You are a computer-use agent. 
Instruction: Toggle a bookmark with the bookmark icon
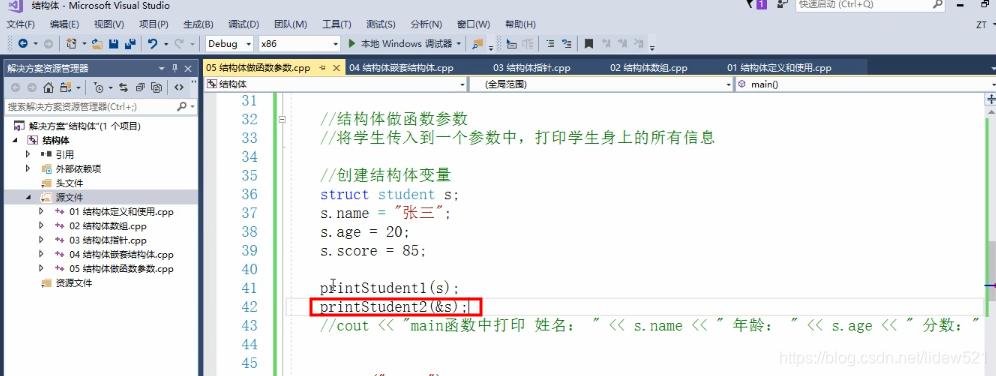click(589, 44)
